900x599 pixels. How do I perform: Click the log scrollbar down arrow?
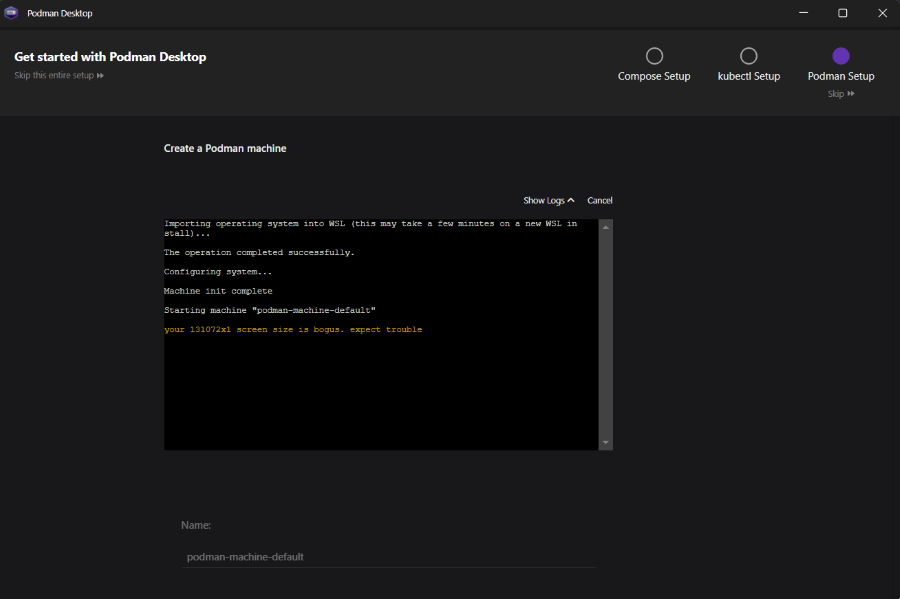[x=606, y=442]
